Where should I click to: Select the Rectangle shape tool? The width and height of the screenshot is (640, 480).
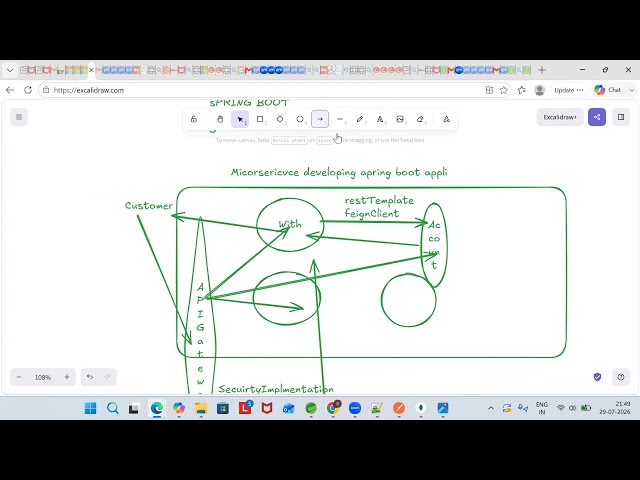click(260, 119)
